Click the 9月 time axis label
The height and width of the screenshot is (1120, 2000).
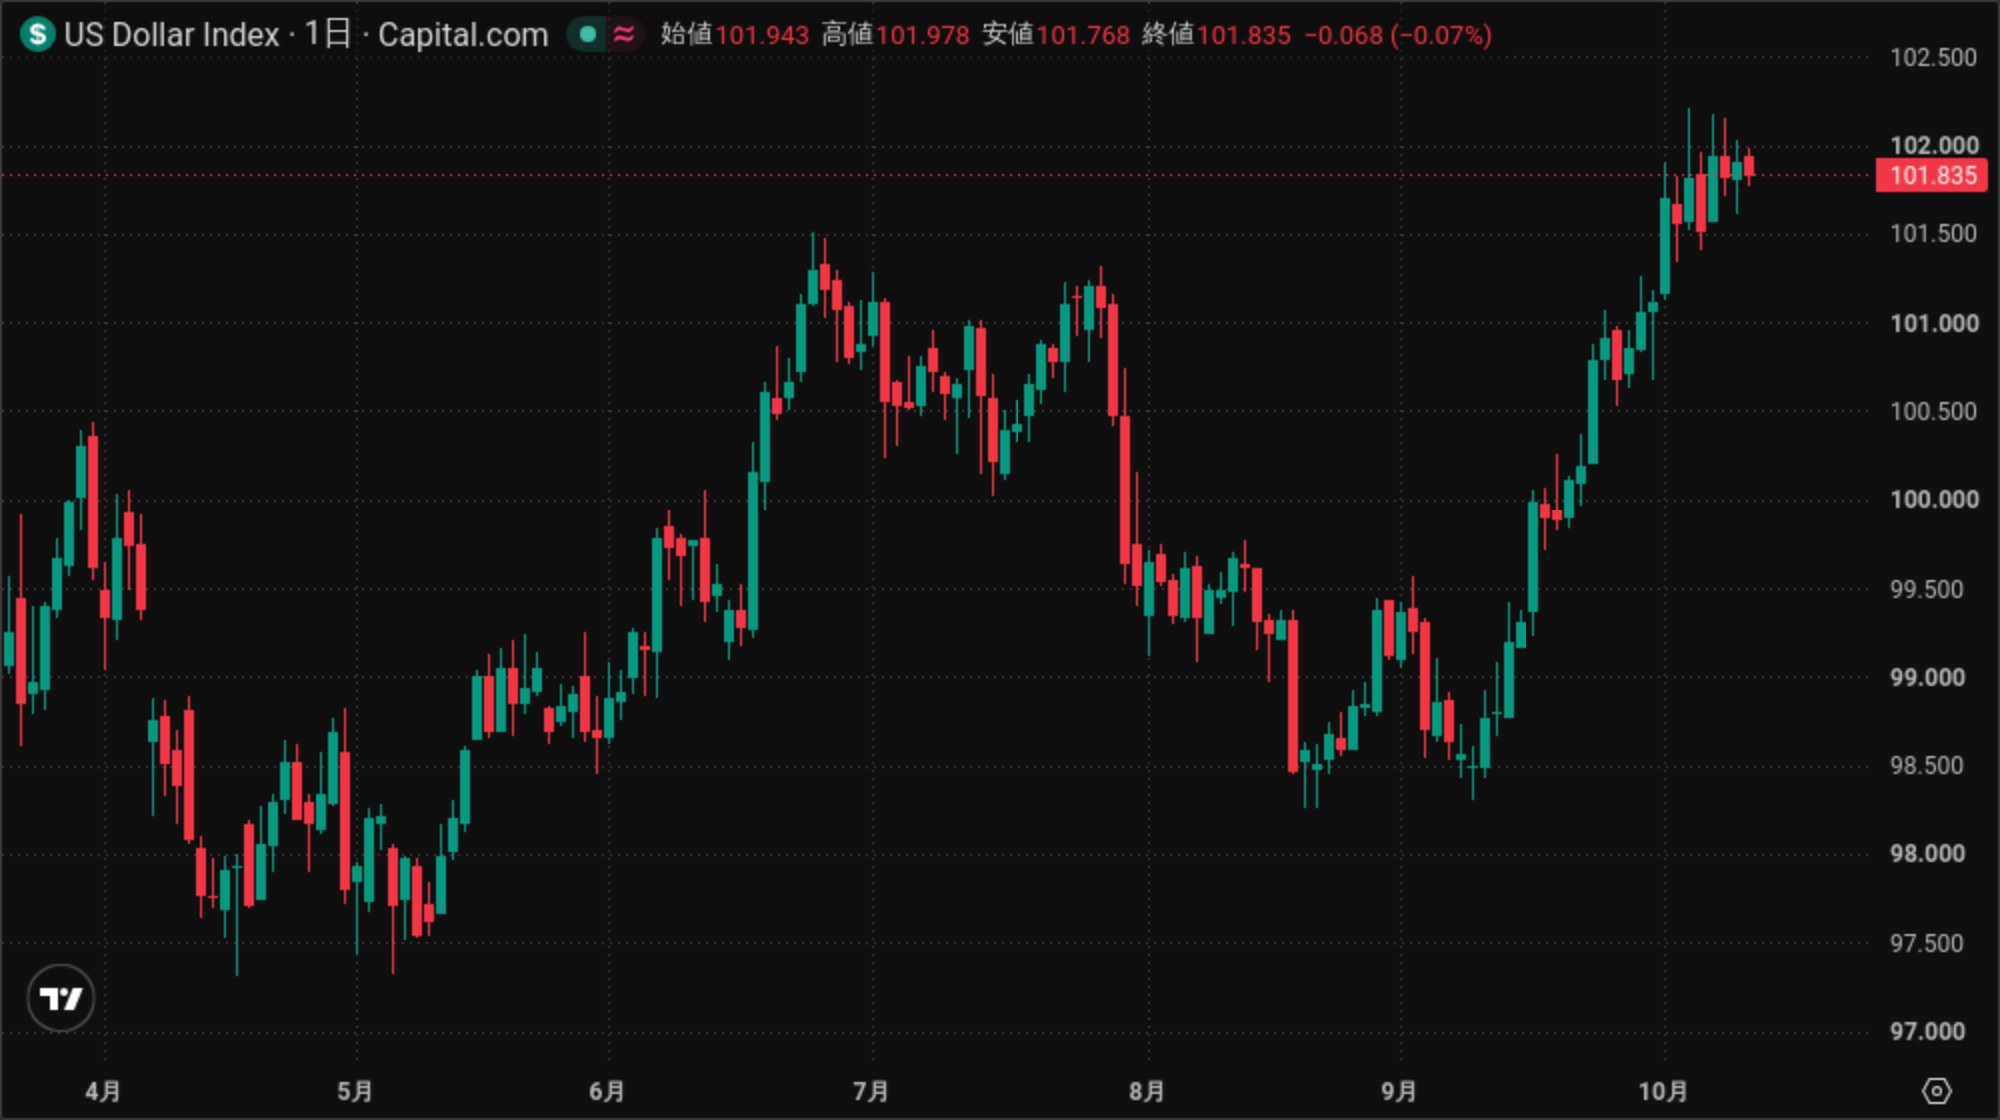click(x=1399, y=1091)
